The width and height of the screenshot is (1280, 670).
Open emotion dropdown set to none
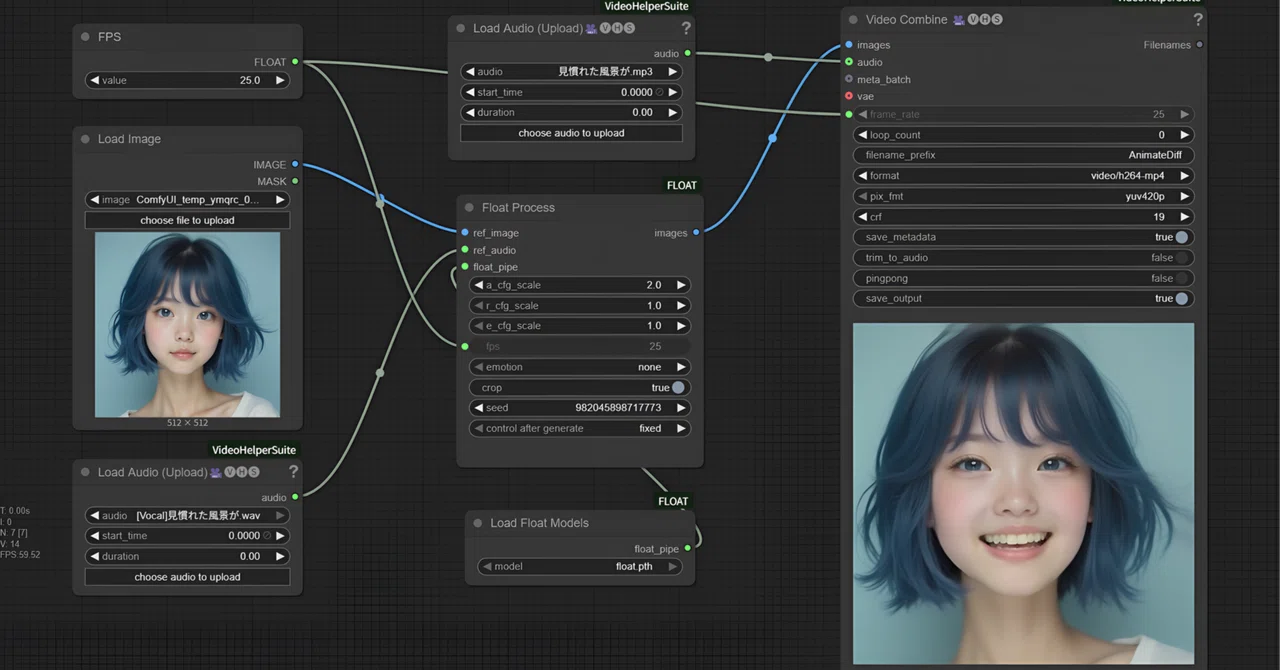coord(580,367)
